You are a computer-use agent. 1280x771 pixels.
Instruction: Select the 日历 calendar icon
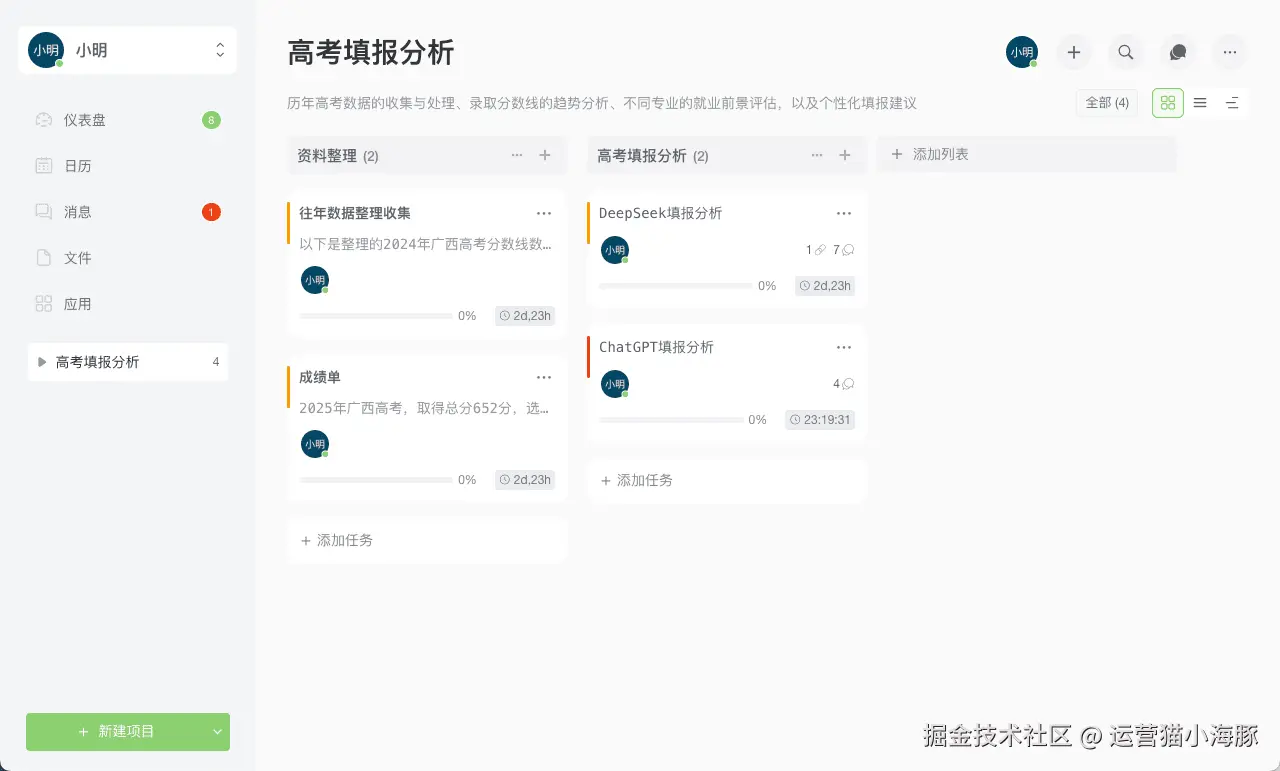42,165
